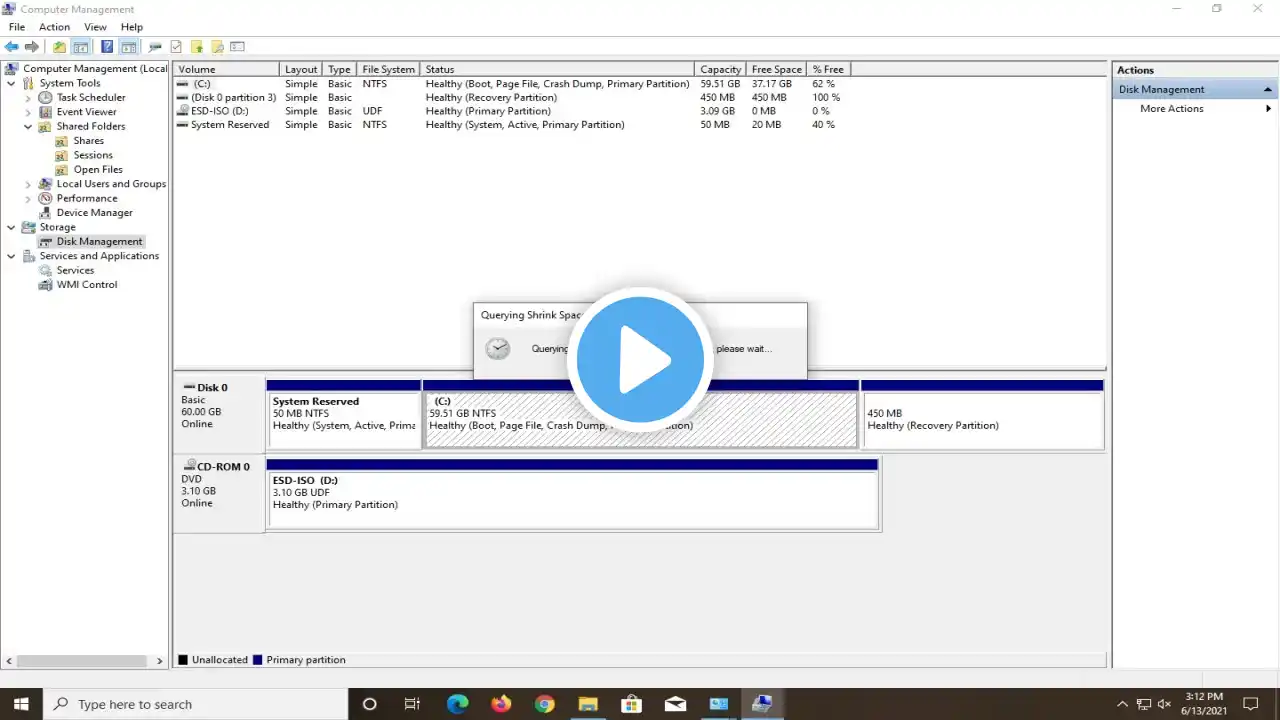Viewport: 1280px width, 720px height.
Task: Expand the Task Scheduler node
Action: 28,98
